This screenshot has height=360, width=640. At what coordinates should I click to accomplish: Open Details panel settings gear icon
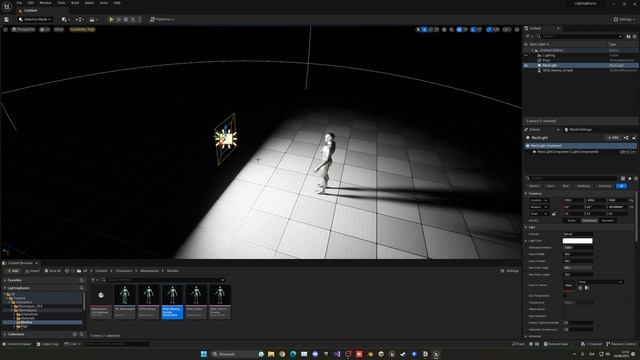pos(636,178)
